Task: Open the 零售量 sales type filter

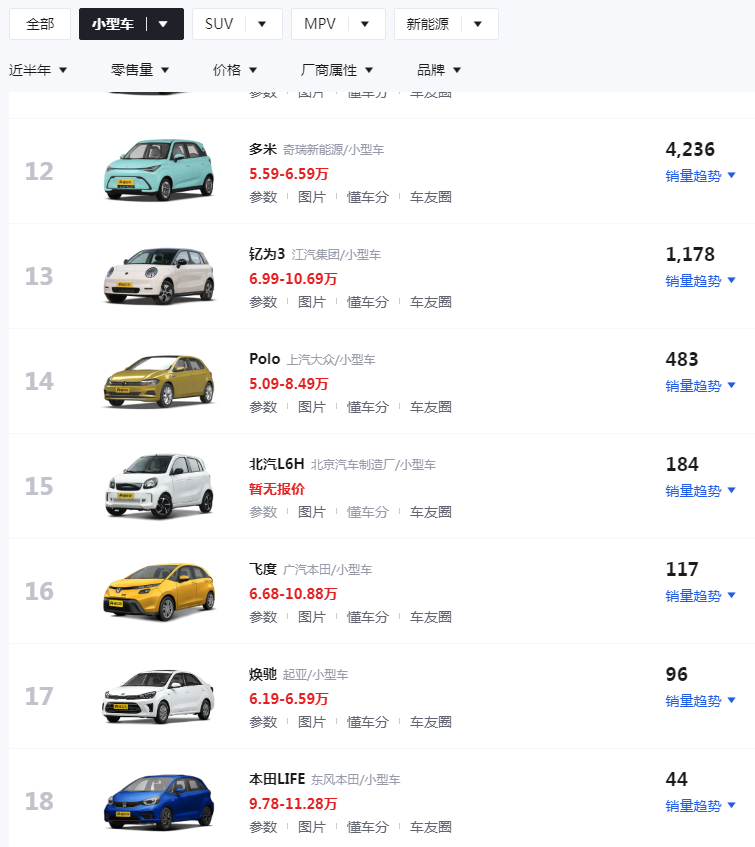Action: pos(140,70)
